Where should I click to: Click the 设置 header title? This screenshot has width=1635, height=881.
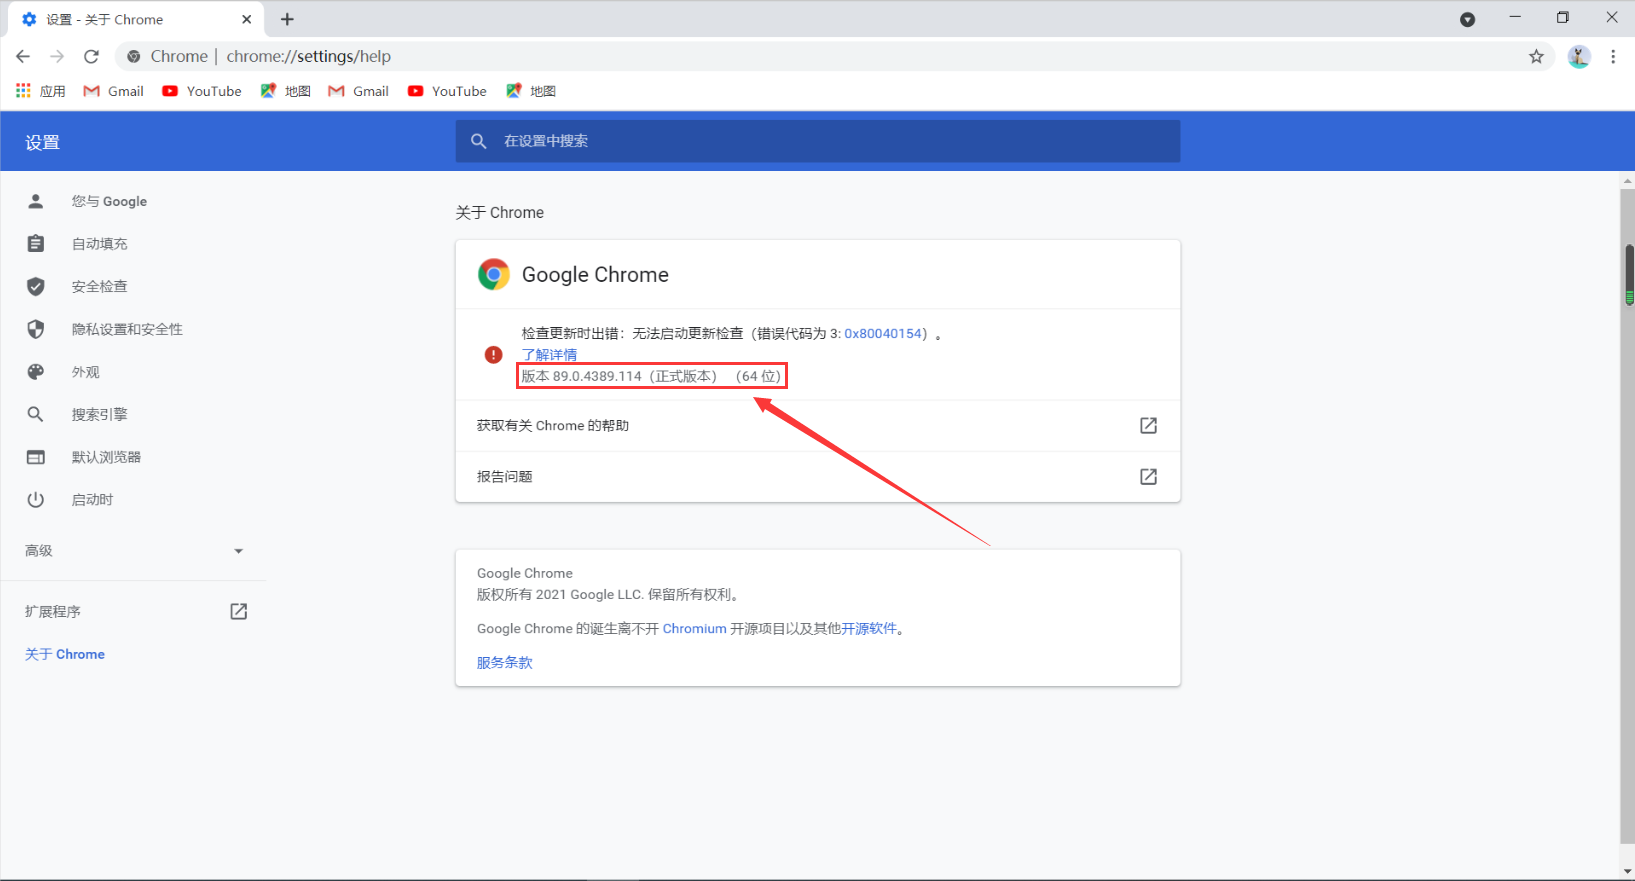[42, 143]
